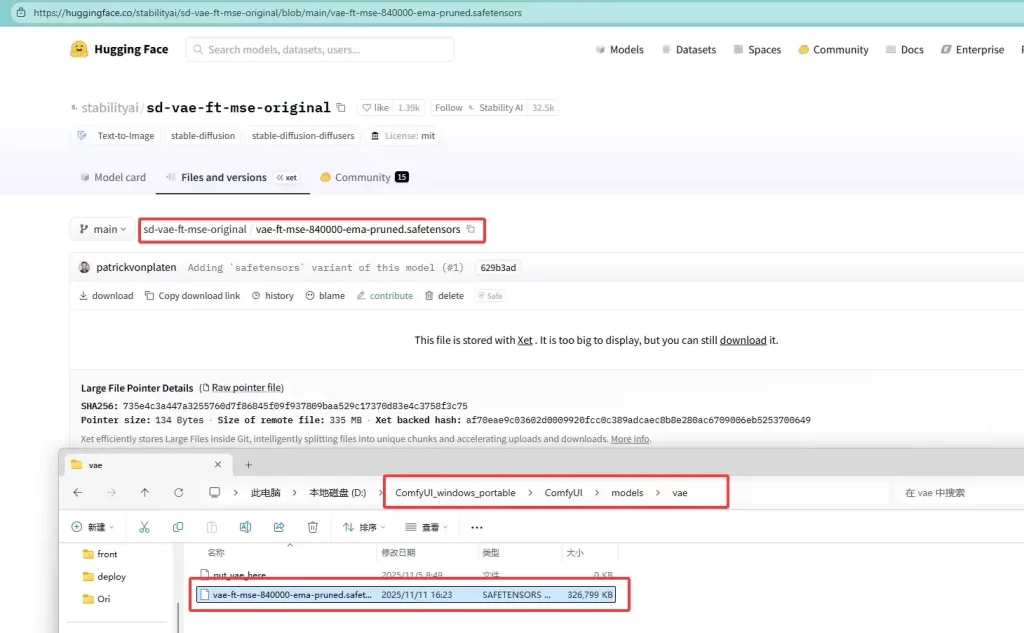Image resolution: width=1024 pixels, height=633 pixels.
Task: Open the commit 629b3ad
Action: [498, 268]
